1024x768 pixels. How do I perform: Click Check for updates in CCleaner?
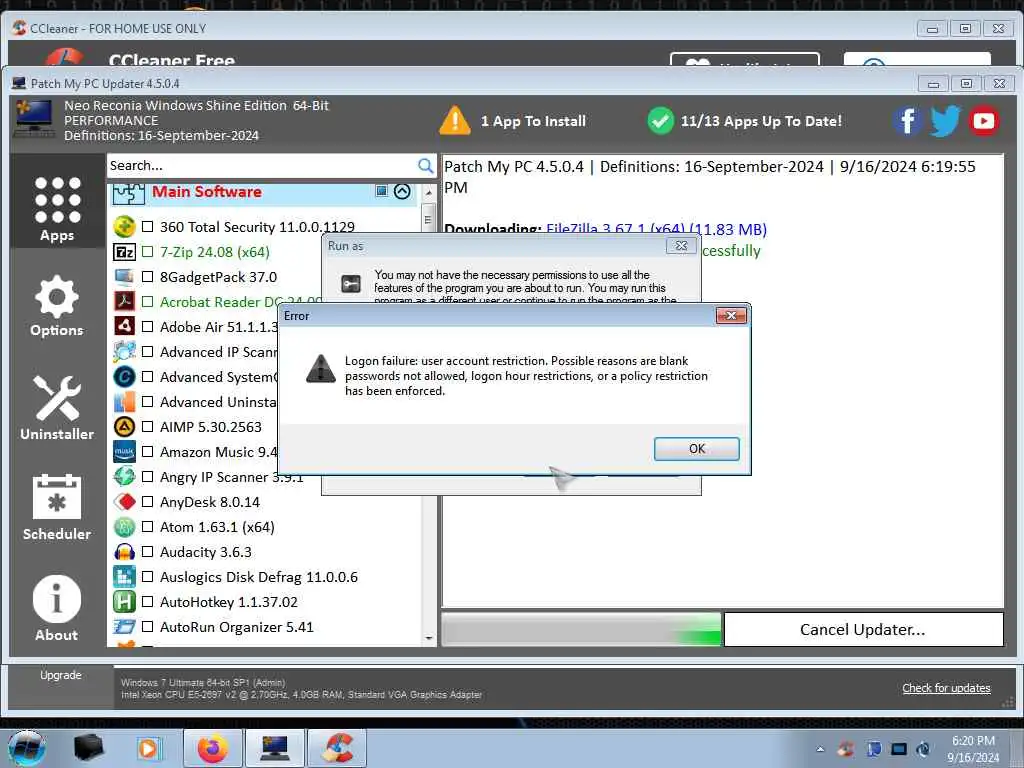coord(946,688)
